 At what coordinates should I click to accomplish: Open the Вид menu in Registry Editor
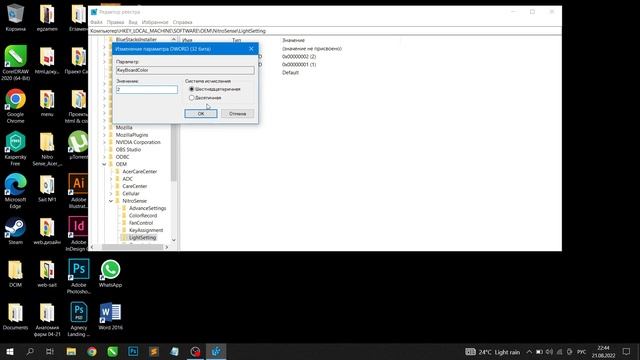133,22
